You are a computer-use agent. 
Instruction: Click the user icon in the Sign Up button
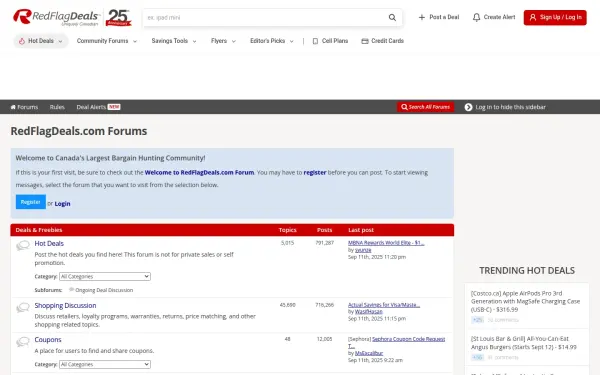click(533, 17)
